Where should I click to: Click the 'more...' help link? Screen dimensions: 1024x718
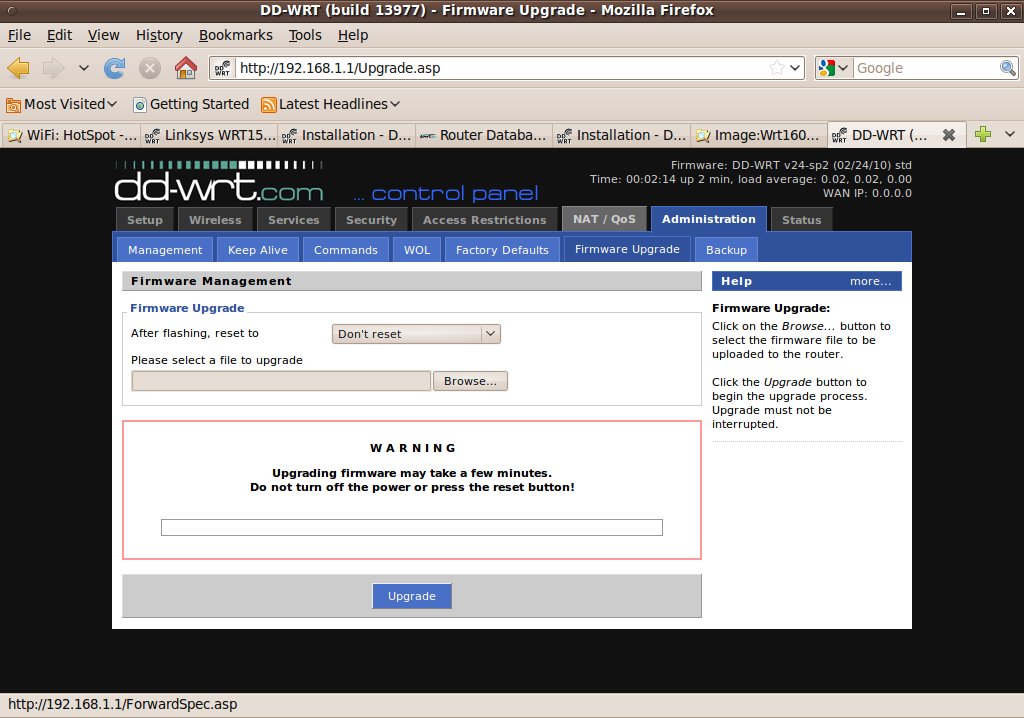(x=870, y=281)
